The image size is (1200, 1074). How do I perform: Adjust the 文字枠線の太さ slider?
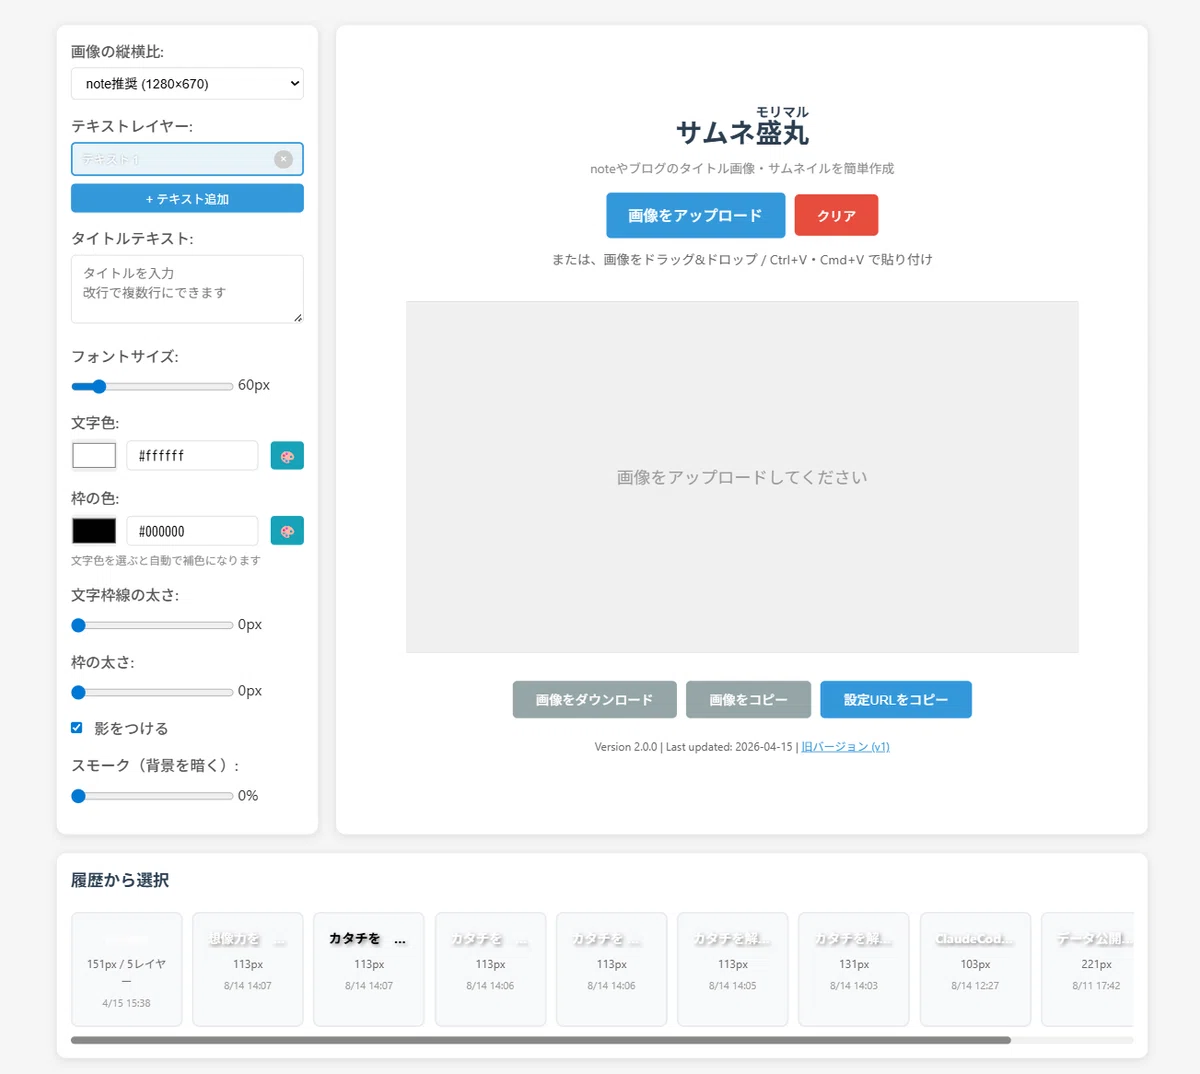(152, 625)
